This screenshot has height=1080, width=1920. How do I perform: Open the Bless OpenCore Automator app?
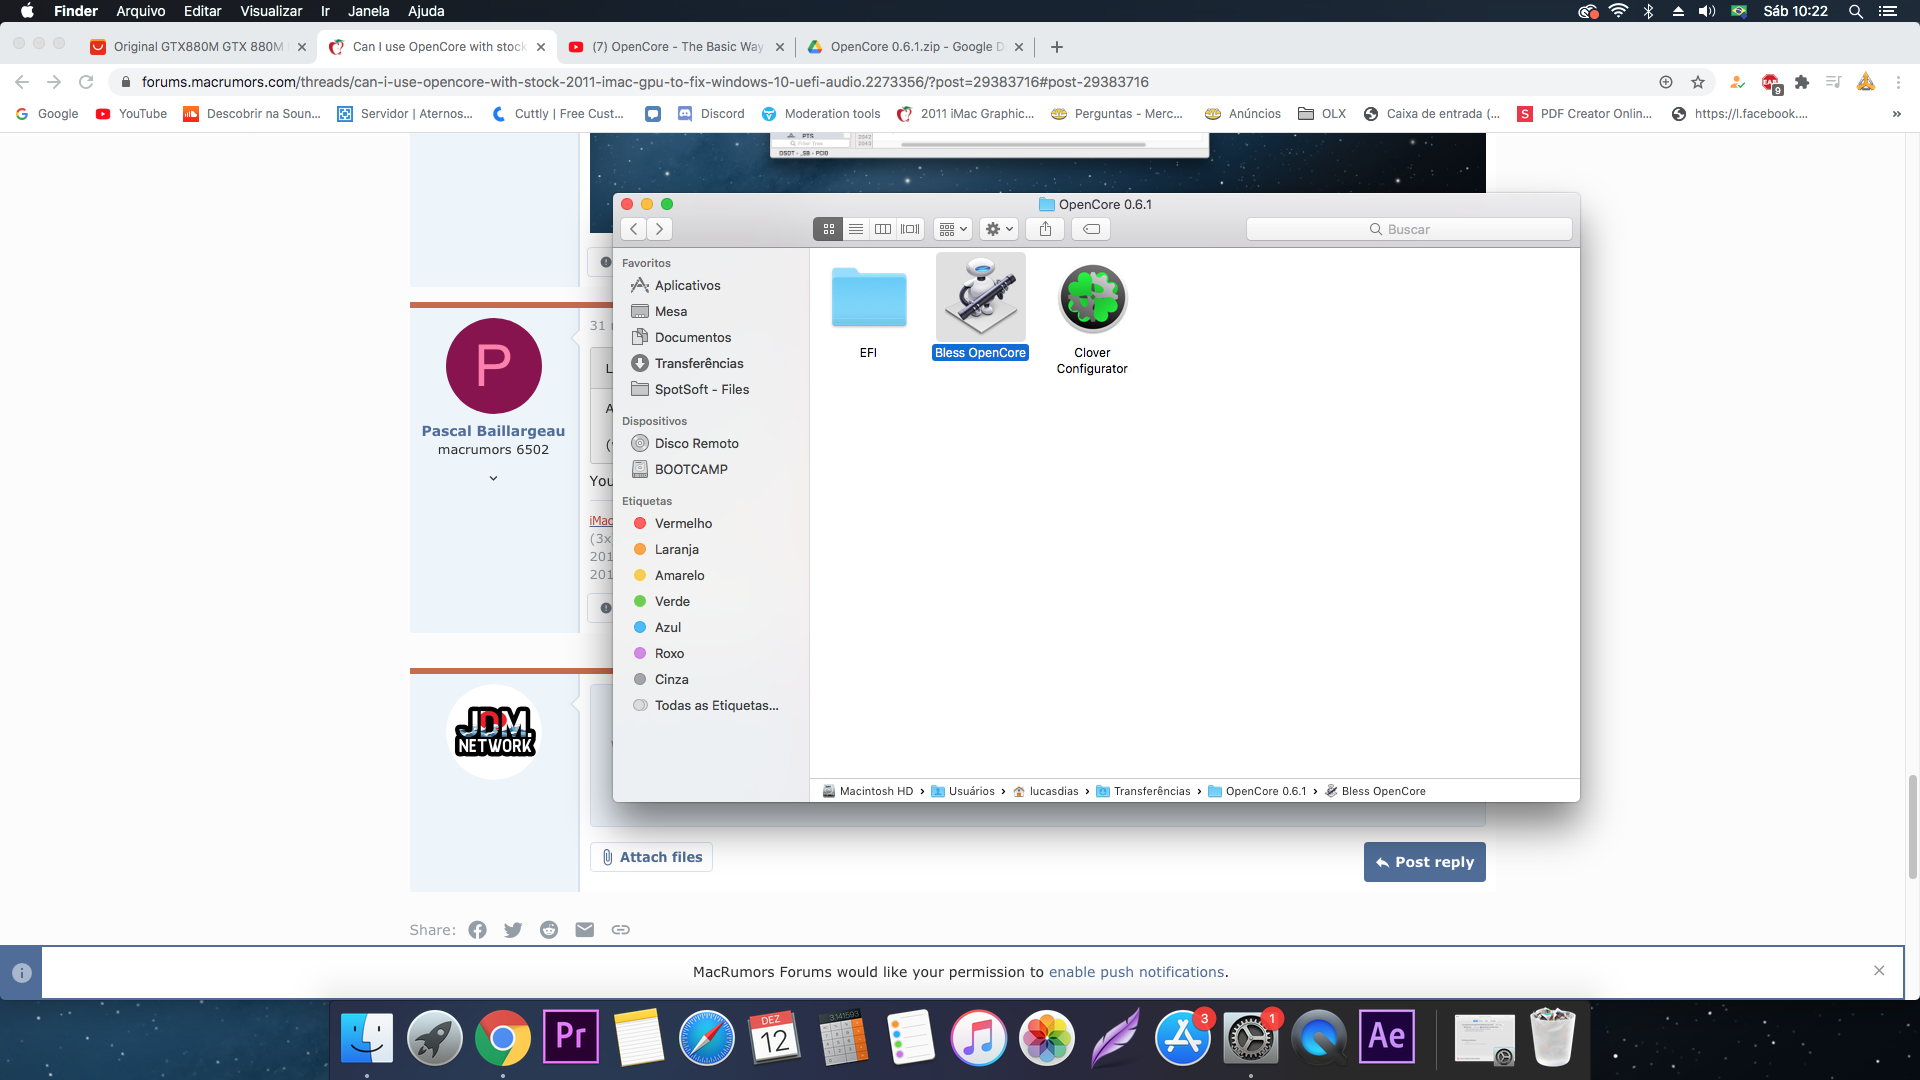click(980, 298)
